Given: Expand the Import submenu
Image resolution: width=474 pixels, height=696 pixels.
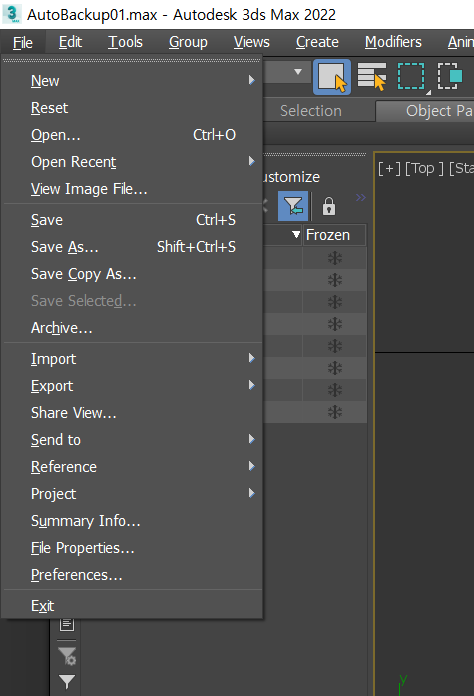Looking at the screenshot, I should coord(132,359).
